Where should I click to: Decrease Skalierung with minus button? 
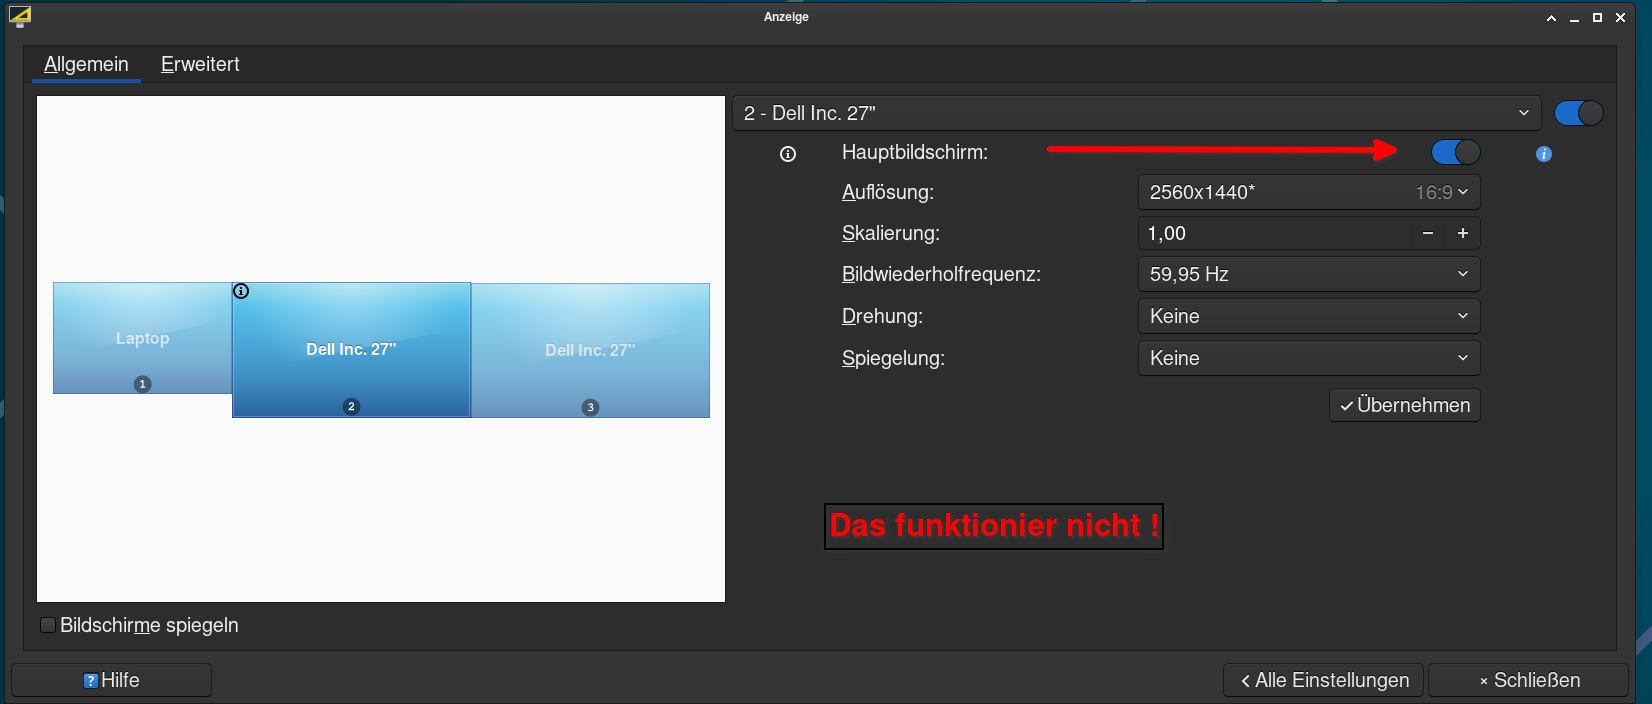pos(1428,233)
